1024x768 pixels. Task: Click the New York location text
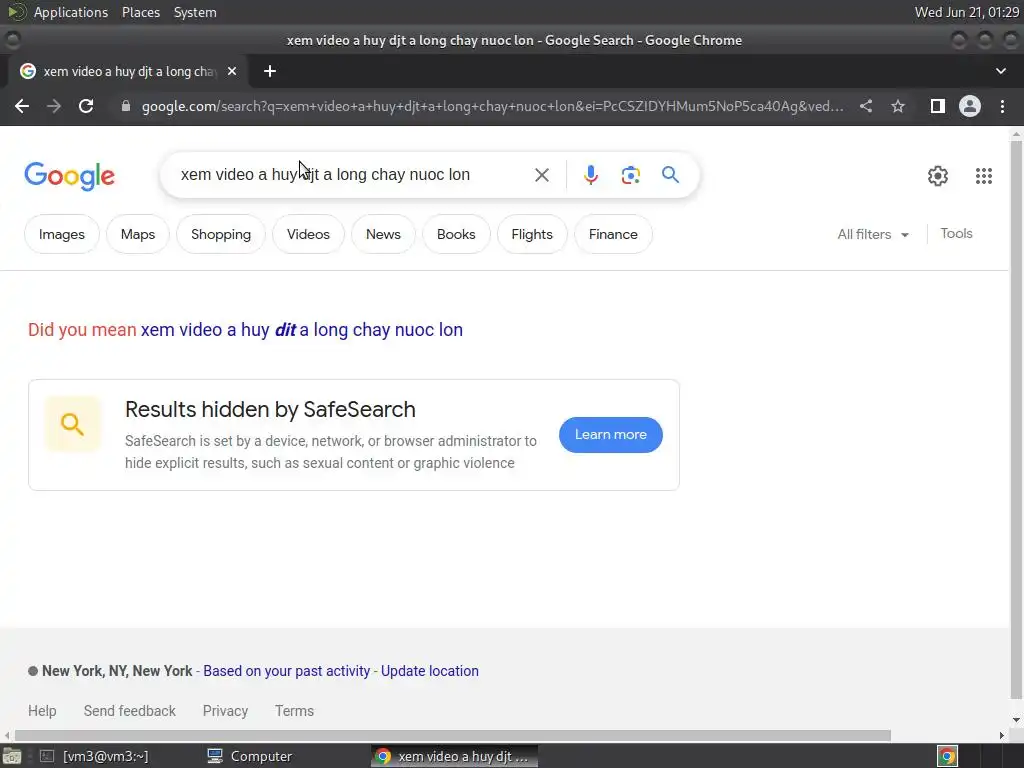117,671
